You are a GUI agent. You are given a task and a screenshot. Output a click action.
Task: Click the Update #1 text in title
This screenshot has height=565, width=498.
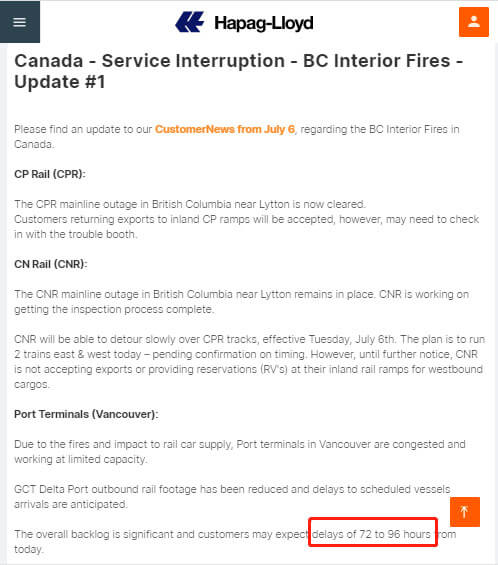60,82
